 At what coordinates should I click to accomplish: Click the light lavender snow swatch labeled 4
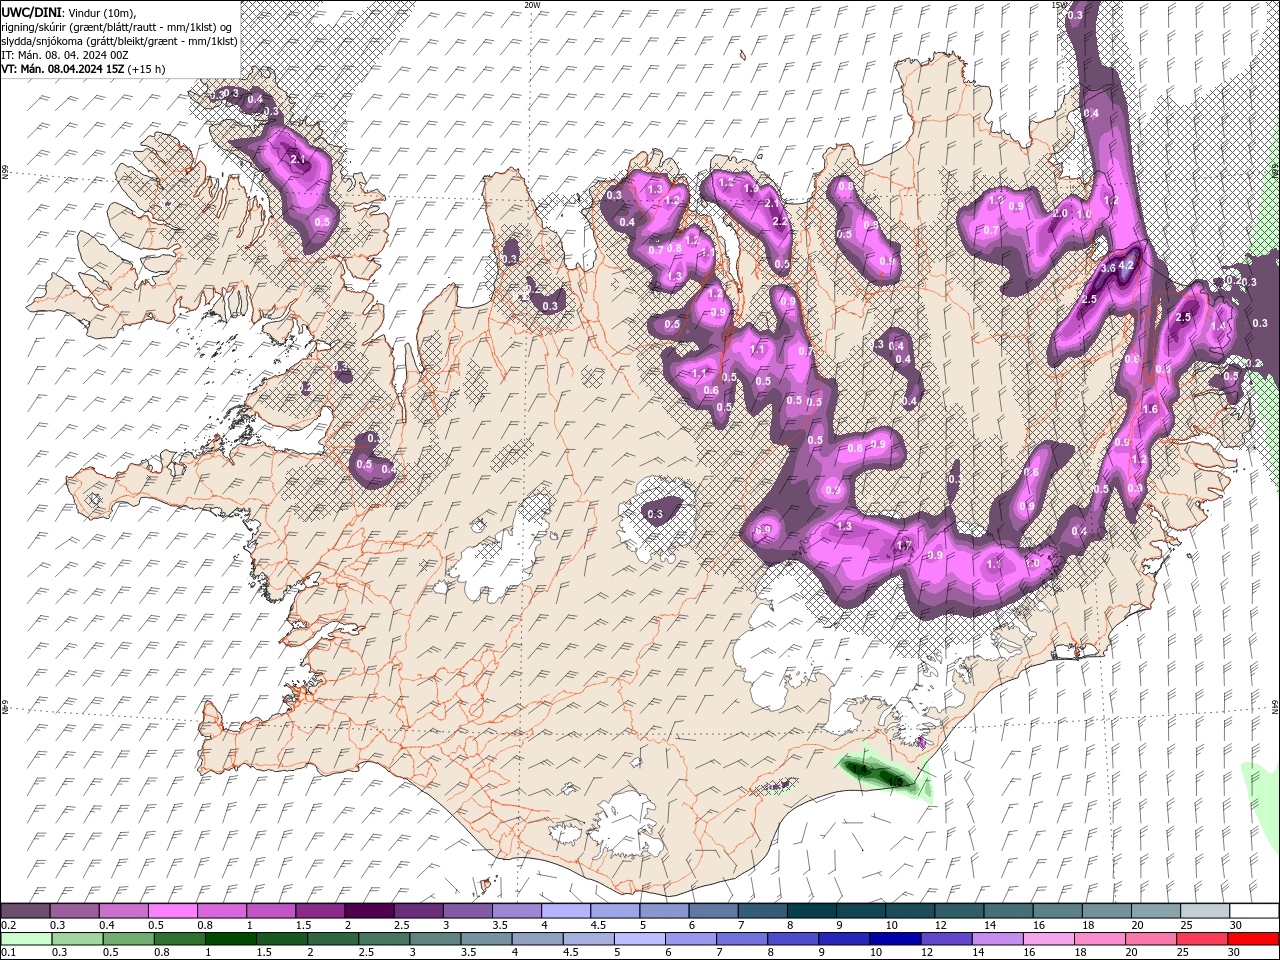[x=564, y=911]
